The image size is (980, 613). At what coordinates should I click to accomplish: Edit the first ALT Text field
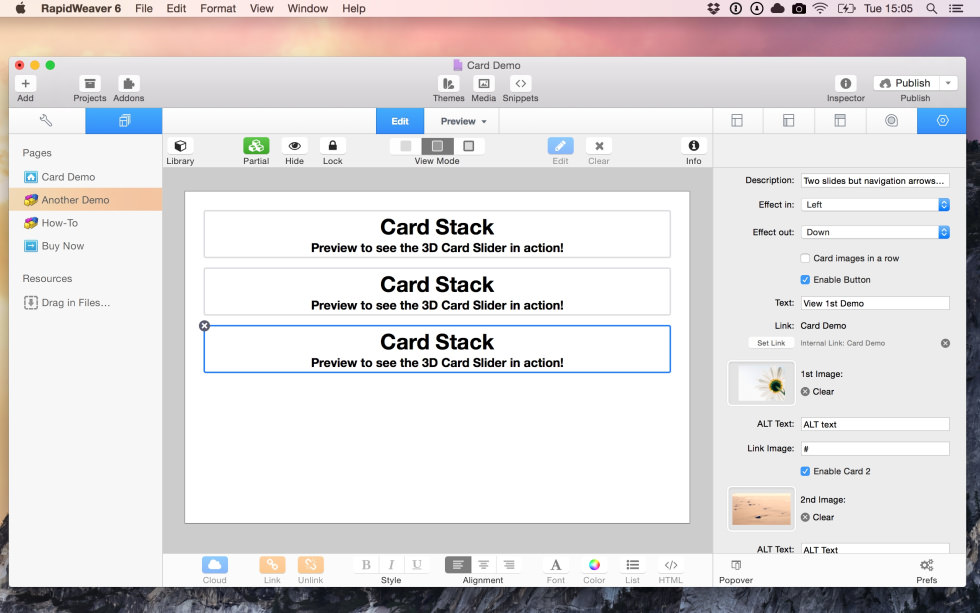pyautogui.click(x=875, y=424)
